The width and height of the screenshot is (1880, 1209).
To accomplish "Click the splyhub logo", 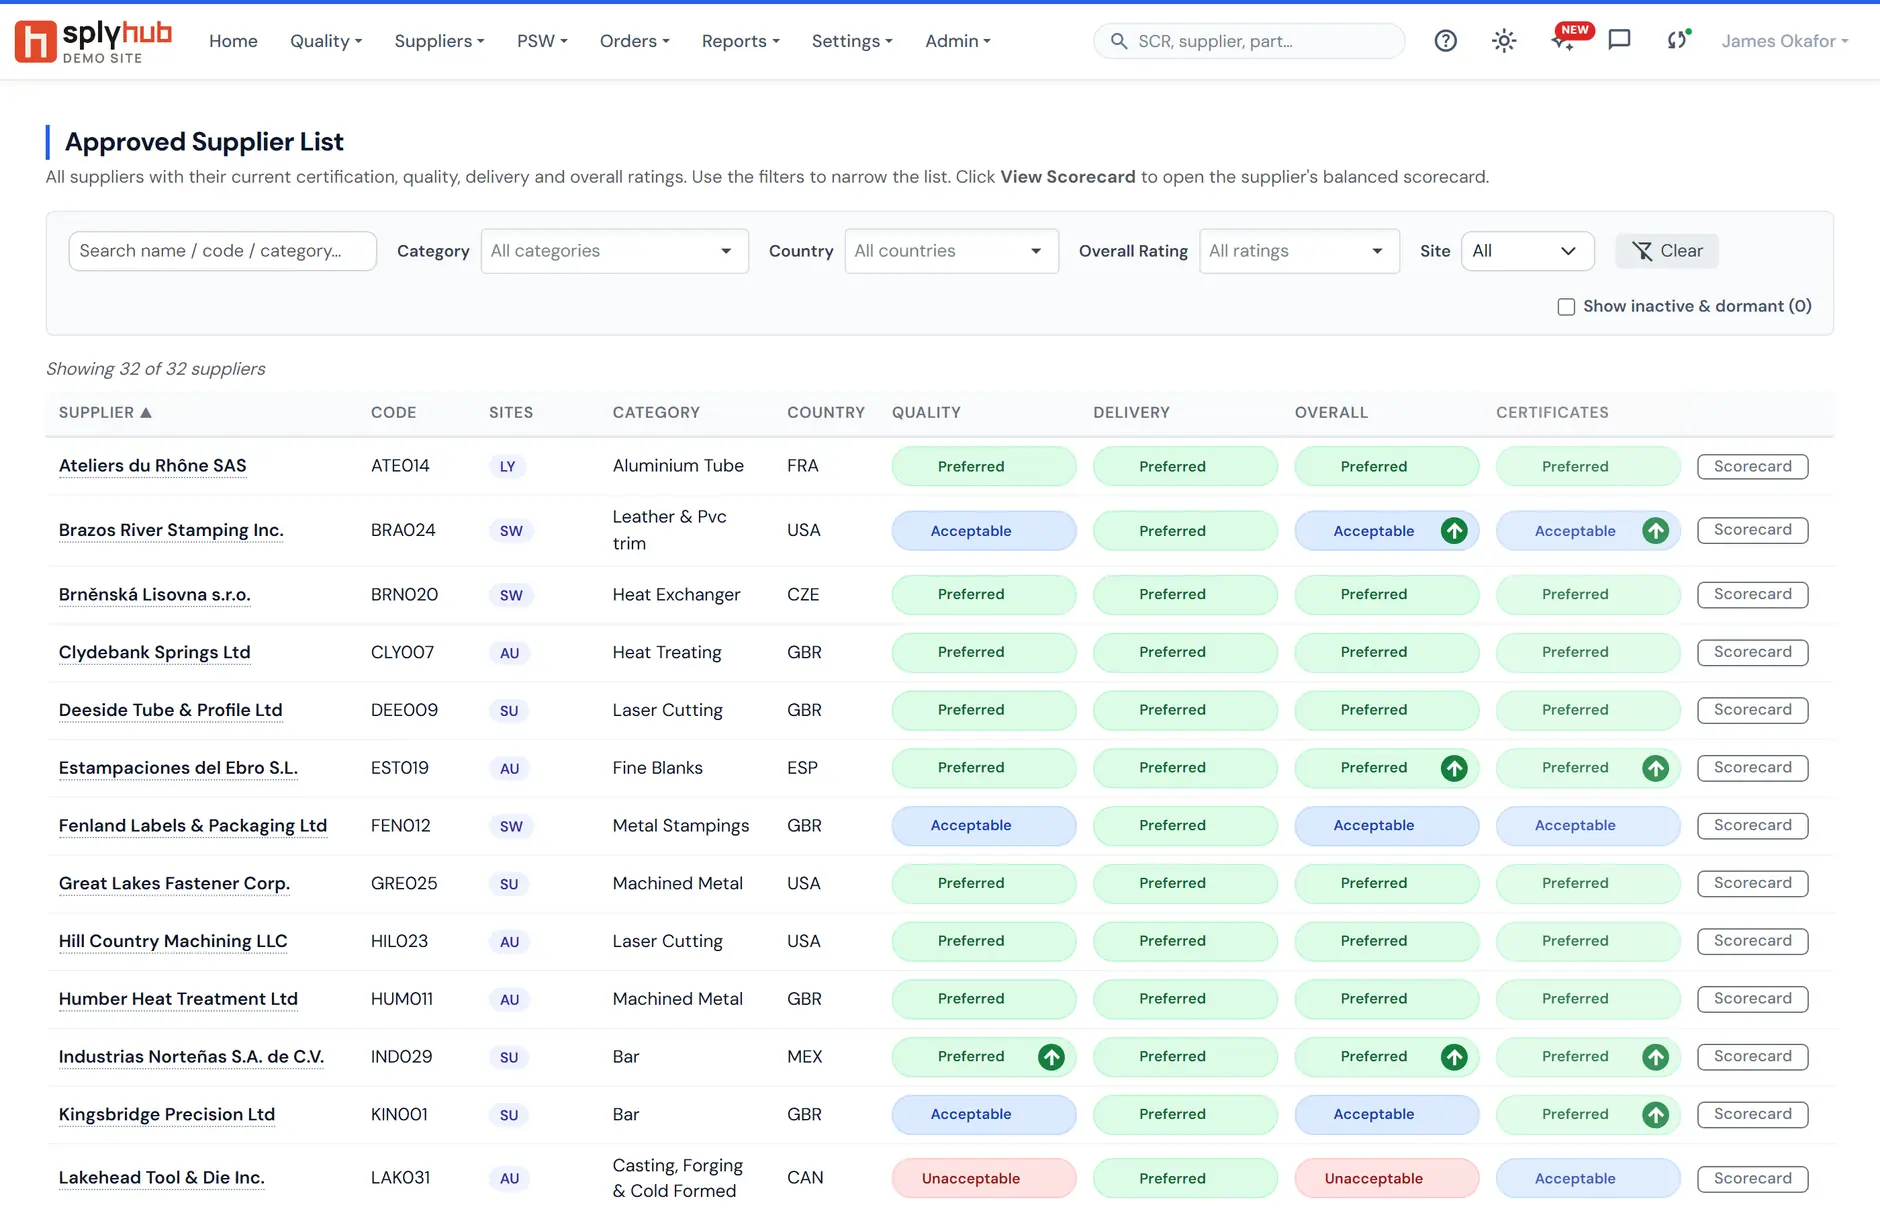I will 94,41.
